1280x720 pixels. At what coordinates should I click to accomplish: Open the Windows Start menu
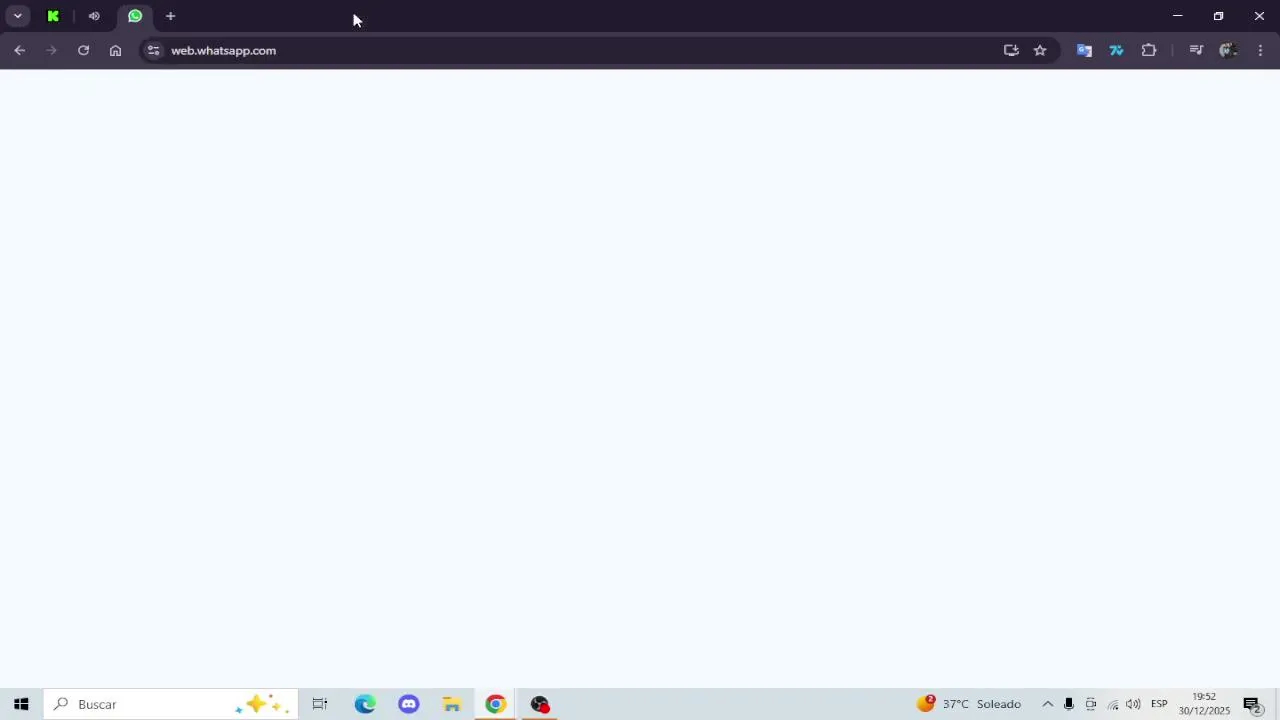pyautogui.click(x=21, y=704)
